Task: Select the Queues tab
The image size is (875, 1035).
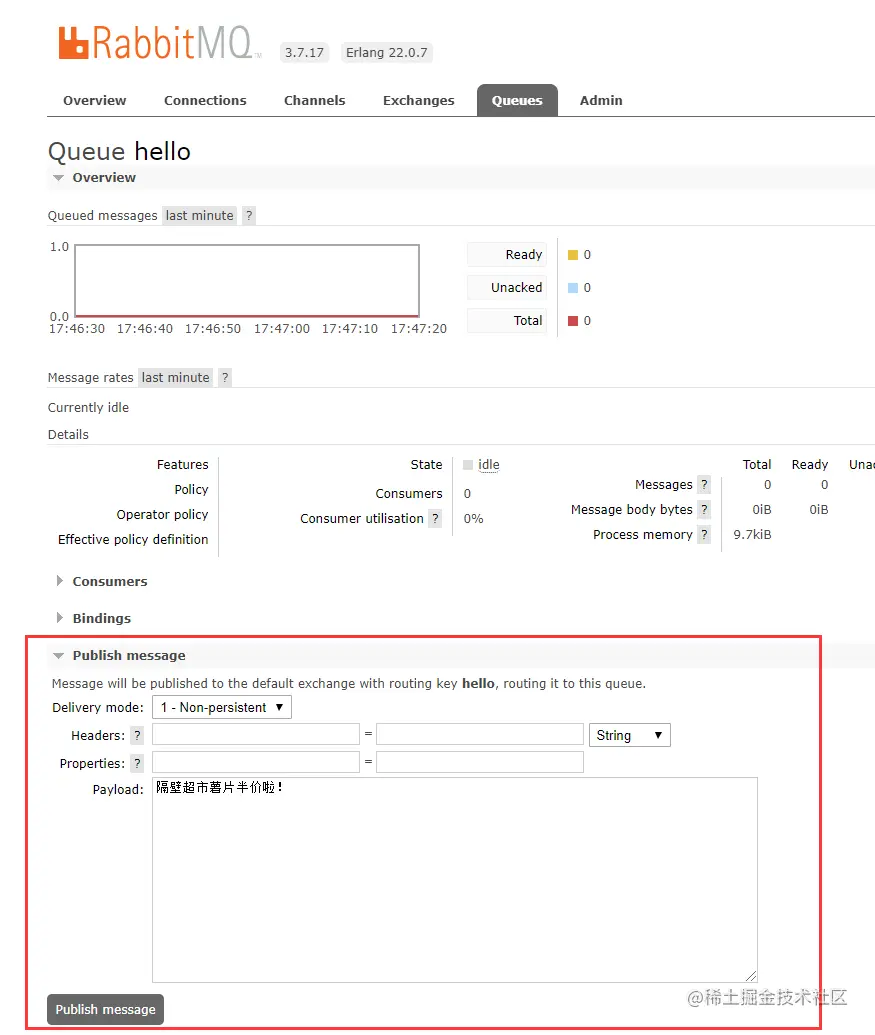Action: (517, 100)
